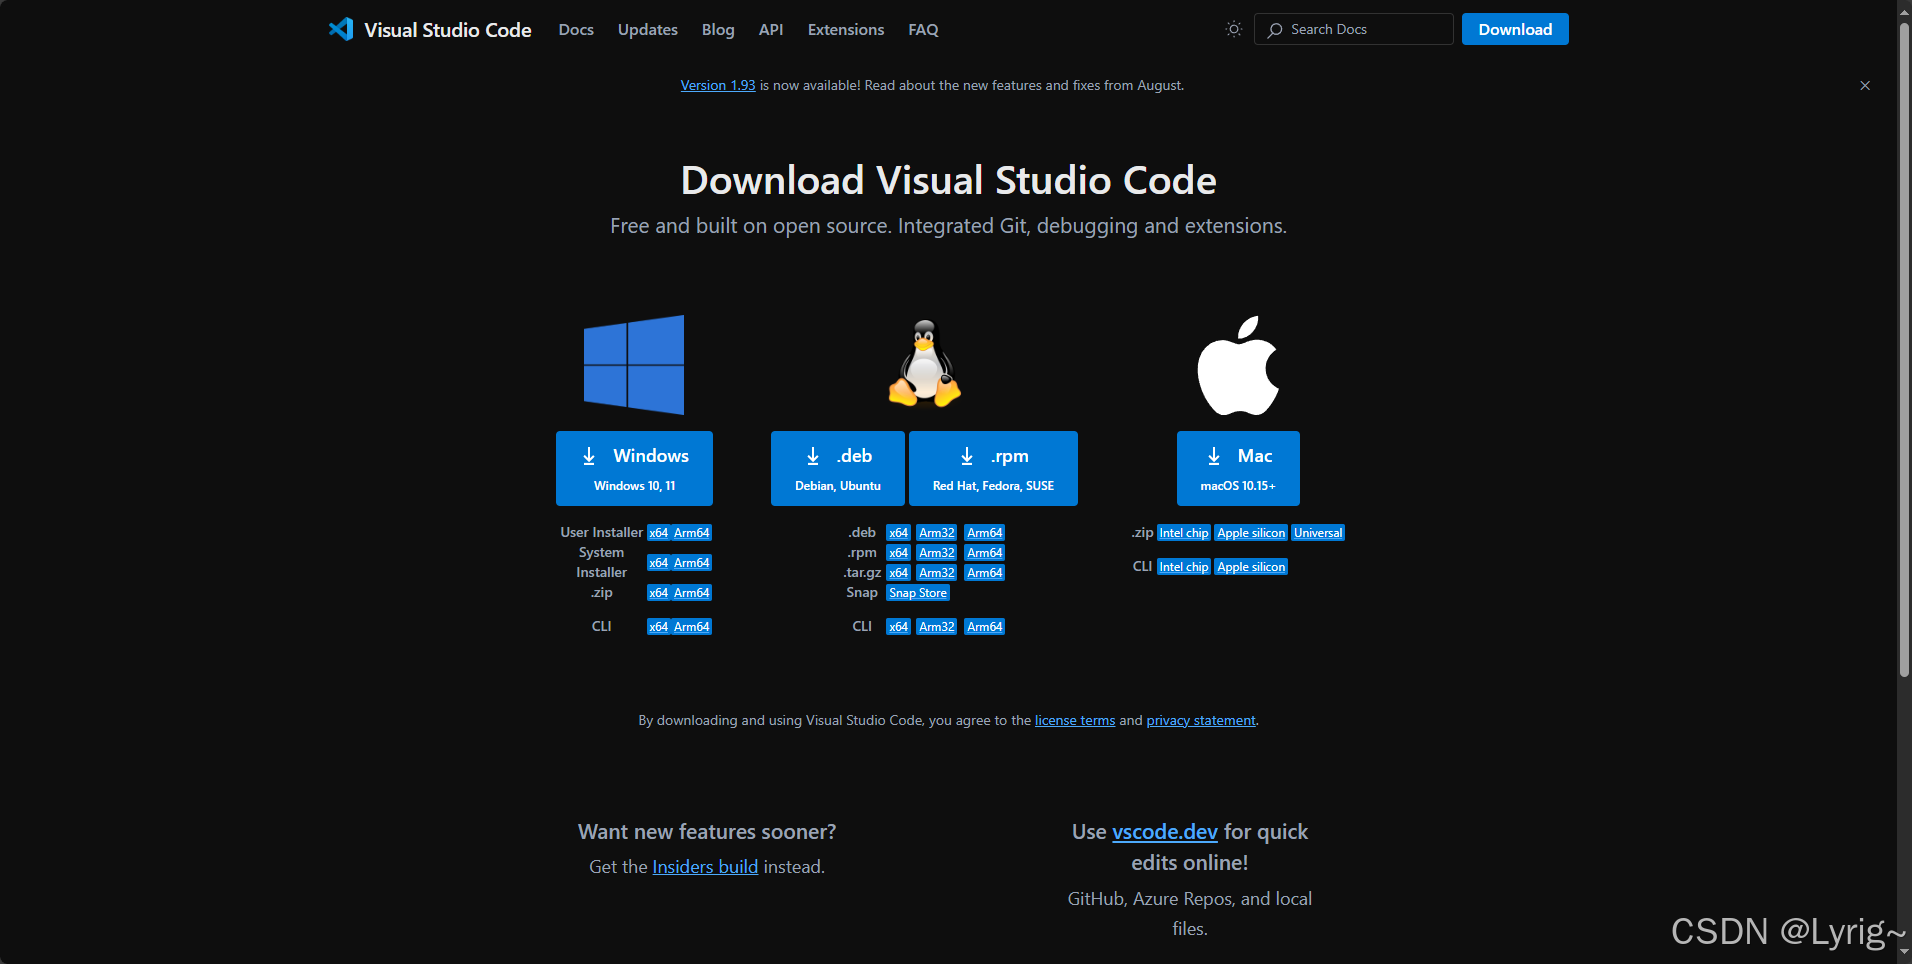The width and height of the screenshot is (1912, 964).
Task: Click the blue Download button in header
Action: (1515, 29)
